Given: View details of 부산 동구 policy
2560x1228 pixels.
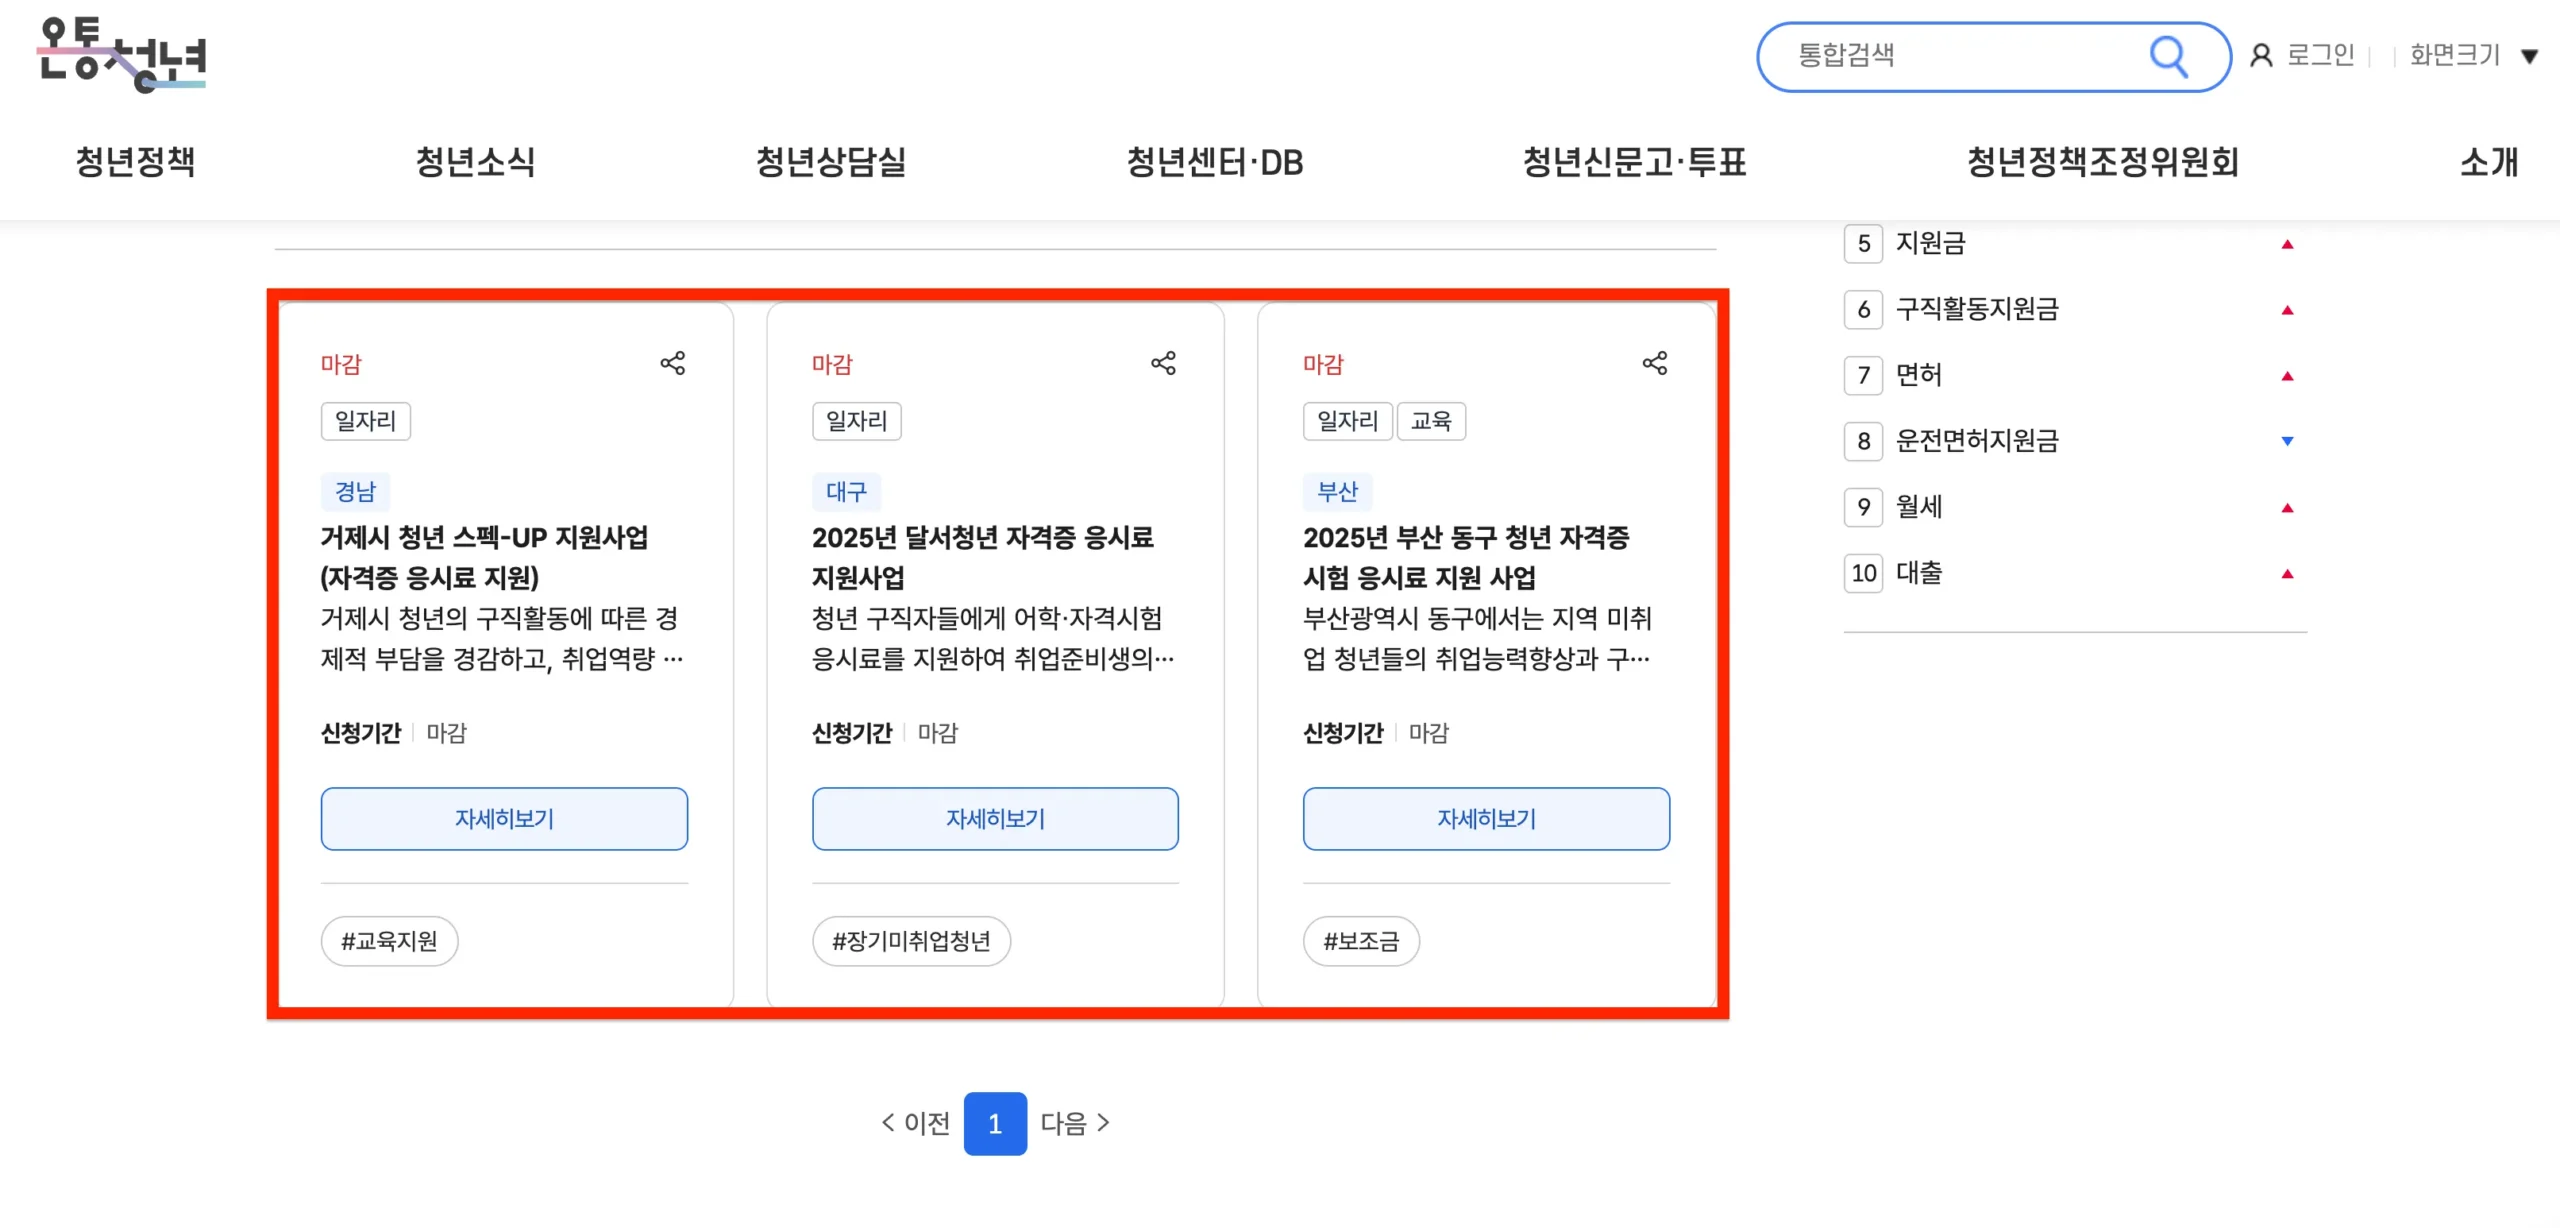Looking at the screenshot, I should tap(1486, 819).
